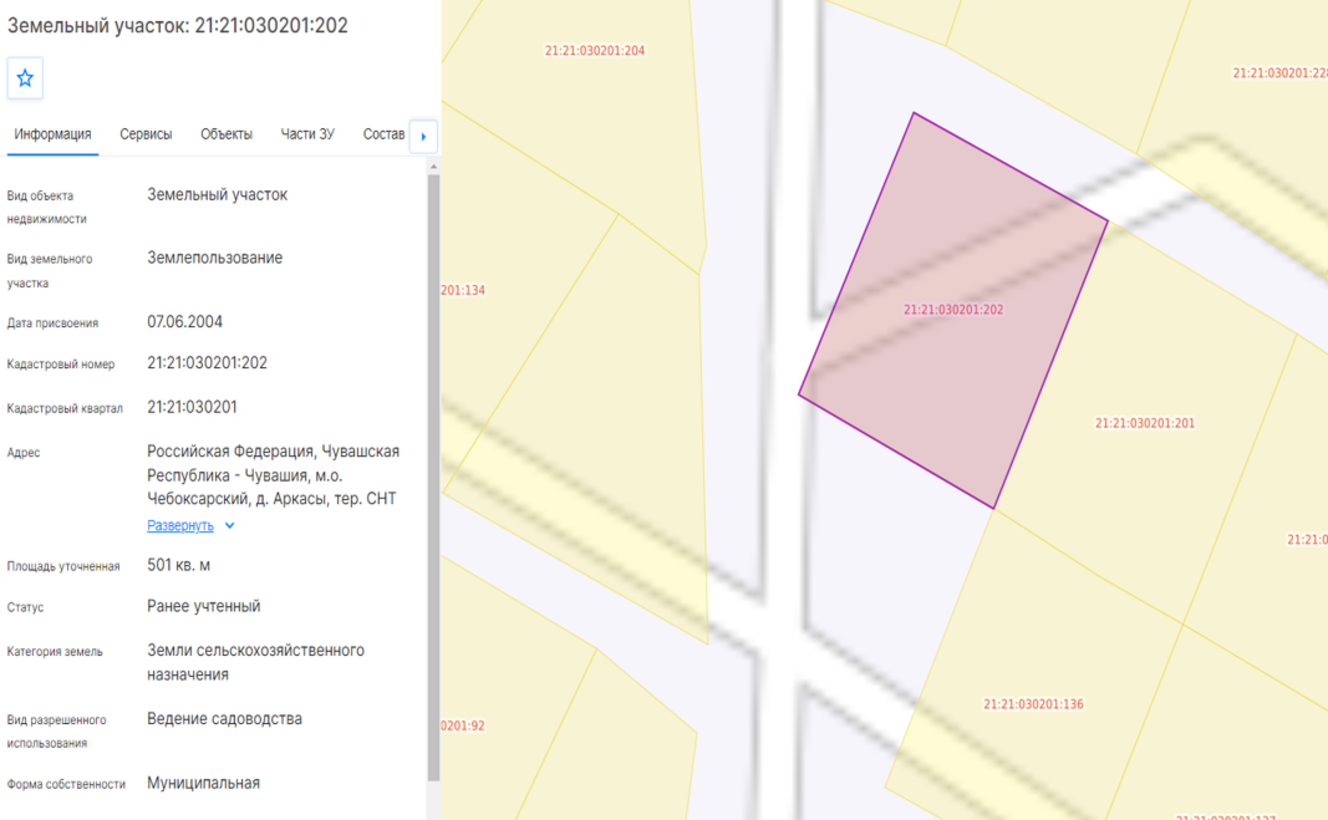This screenshot has width=1328, height=820.
Task: Click ownership value Муниципальная
Action: click(204, 783)
